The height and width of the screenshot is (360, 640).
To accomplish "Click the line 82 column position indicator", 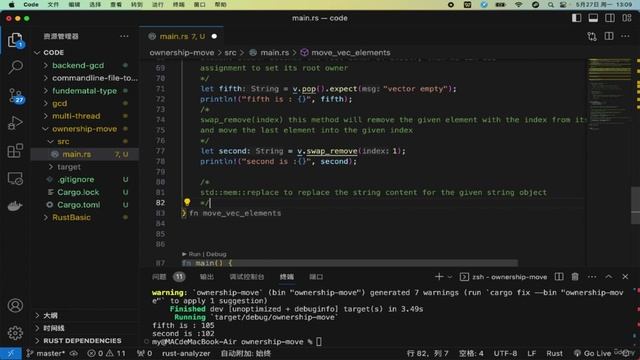I will tap(427, 353).
